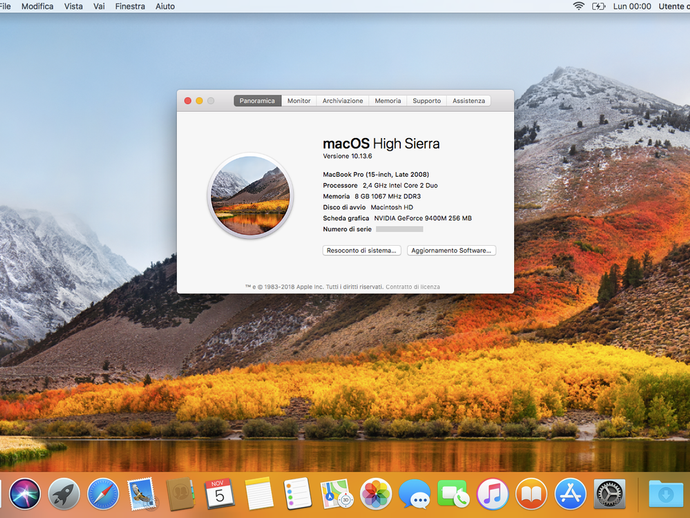Open Siri from the Dock
Image resolution: width=690 pixels, height=518 pixels.
25,494
